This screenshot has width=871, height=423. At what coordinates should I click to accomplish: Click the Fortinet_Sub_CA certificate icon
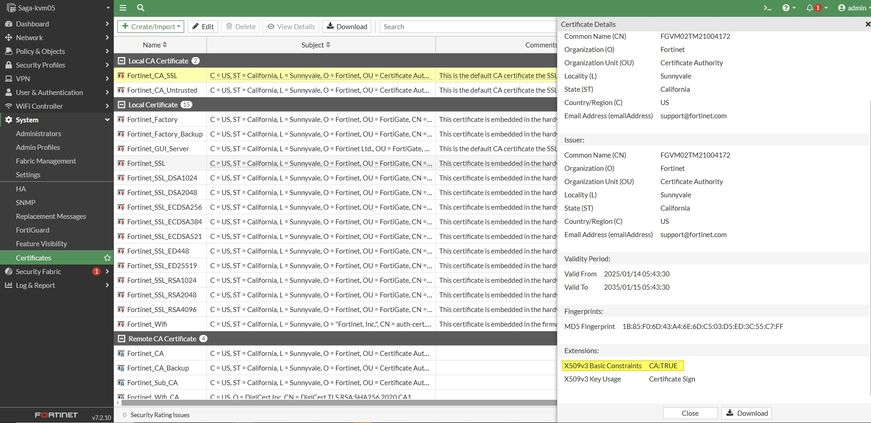tap(121, 383)
